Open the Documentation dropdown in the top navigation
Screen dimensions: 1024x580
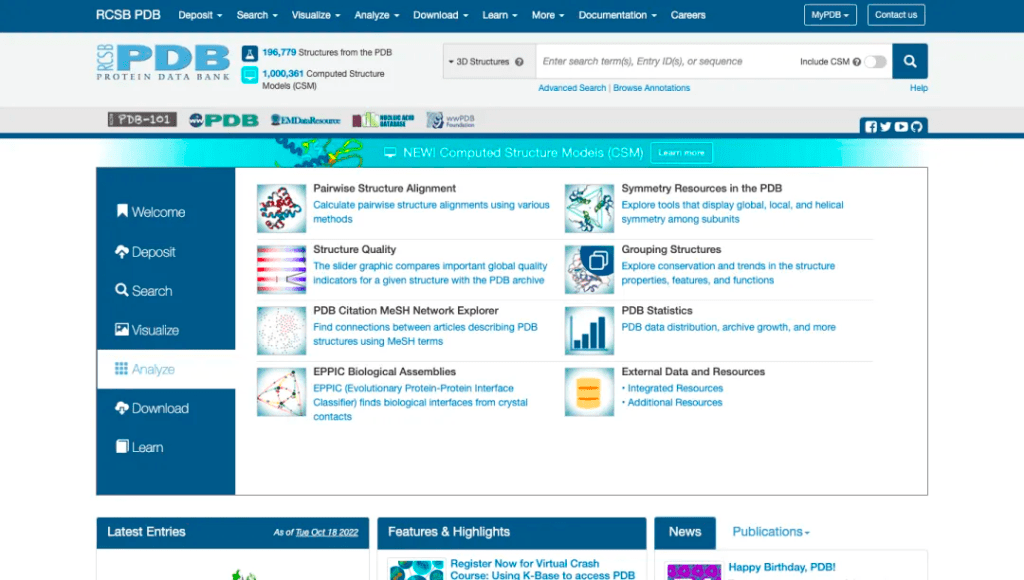(x=617, y=15)
